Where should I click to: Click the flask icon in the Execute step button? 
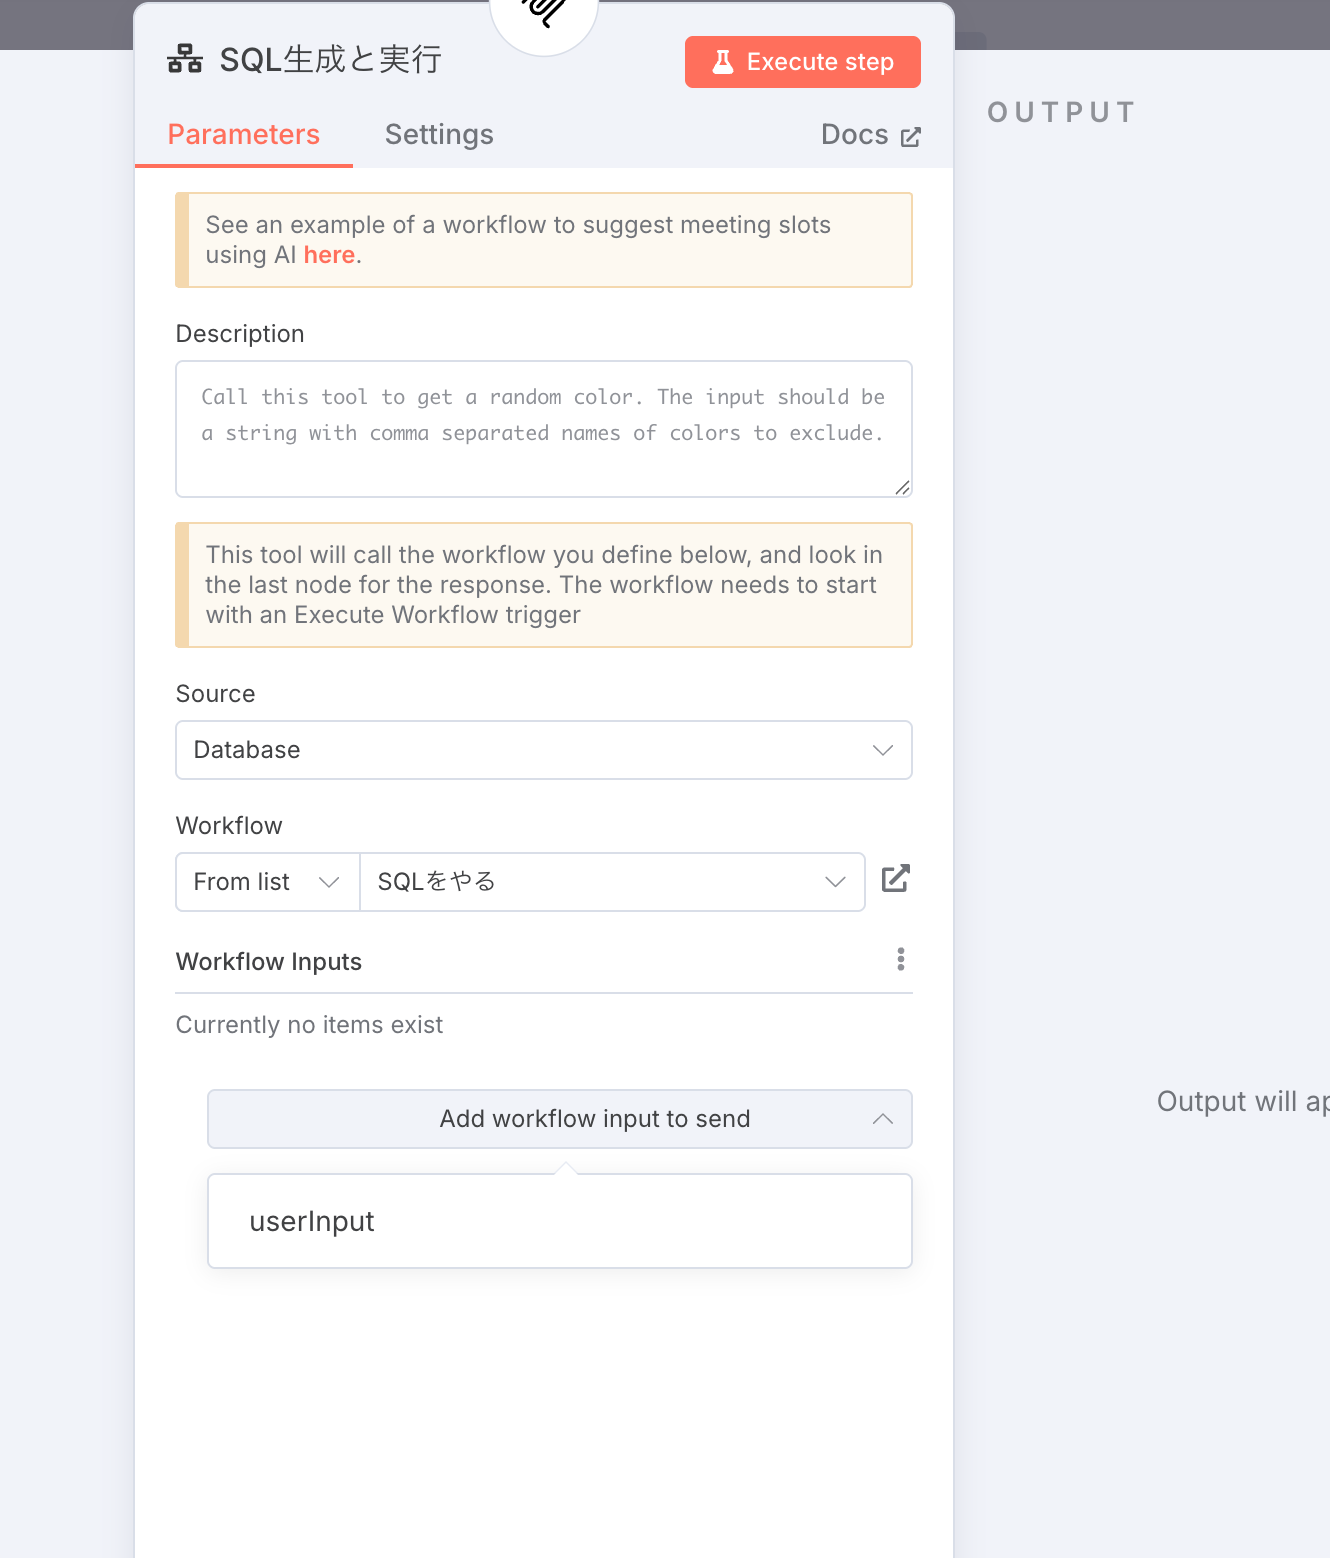point(723,62)
